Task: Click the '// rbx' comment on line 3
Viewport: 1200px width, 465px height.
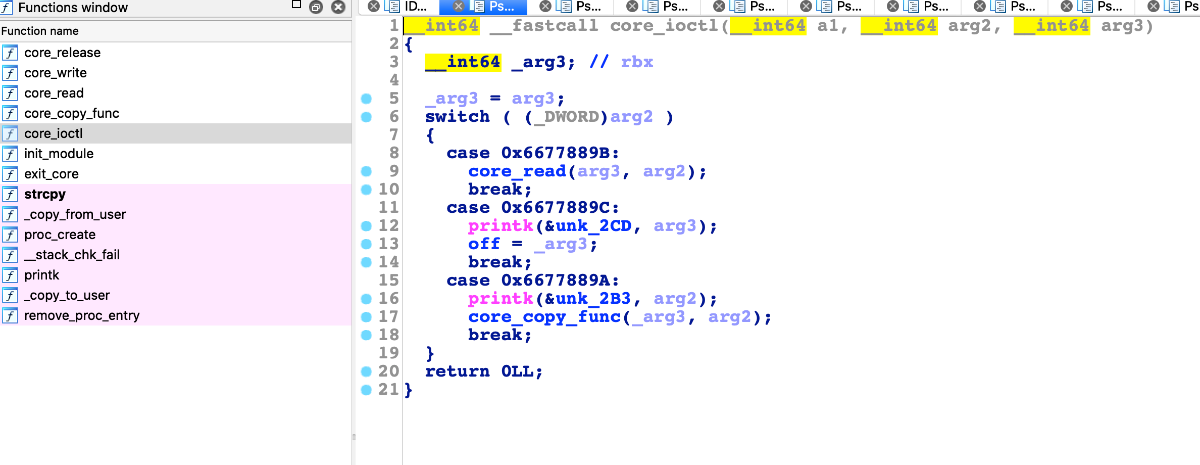Action: tap(622, 62)
